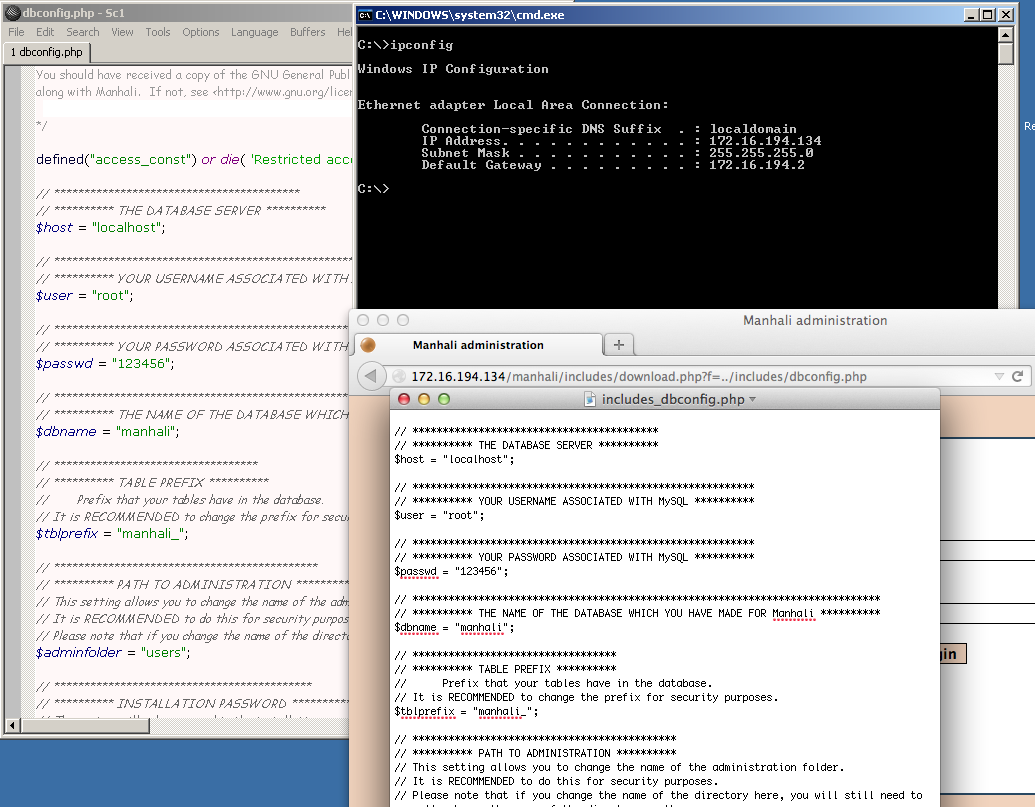Open the Search menu in SciTE
This screenshot has height=807, width=1035.
click(83, 32)
